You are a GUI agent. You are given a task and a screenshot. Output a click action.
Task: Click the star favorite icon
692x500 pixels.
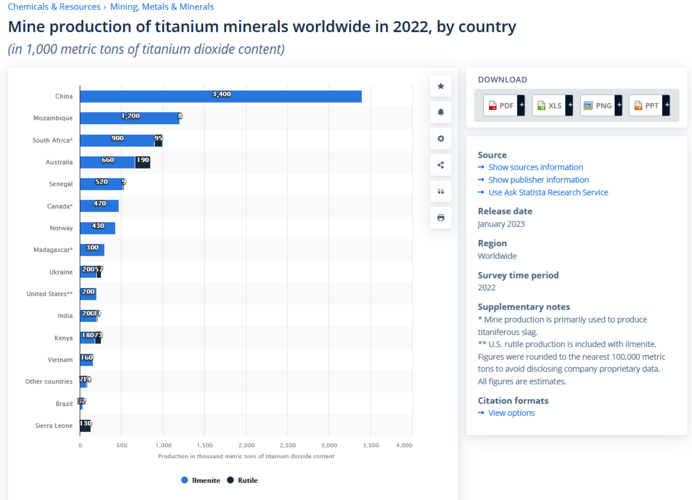440,86
